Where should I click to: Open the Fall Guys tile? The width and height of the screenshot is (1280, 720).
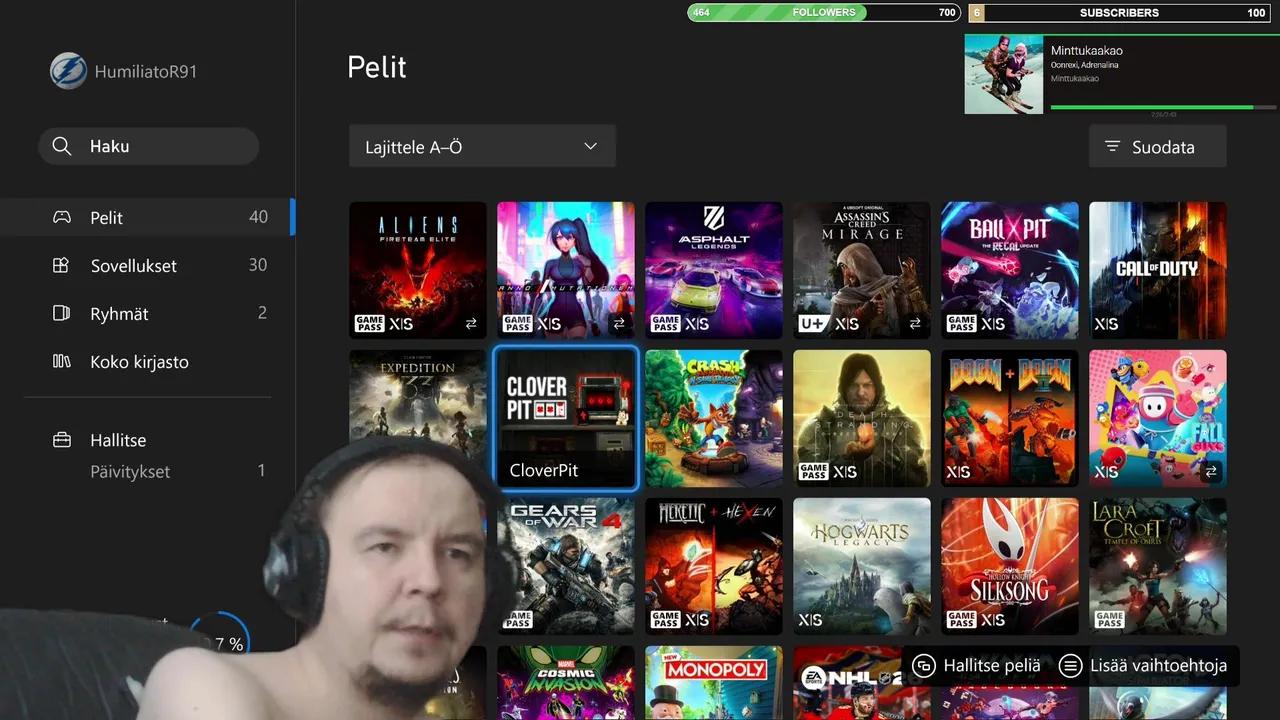pyautogui.click(x=1158, y=418)
